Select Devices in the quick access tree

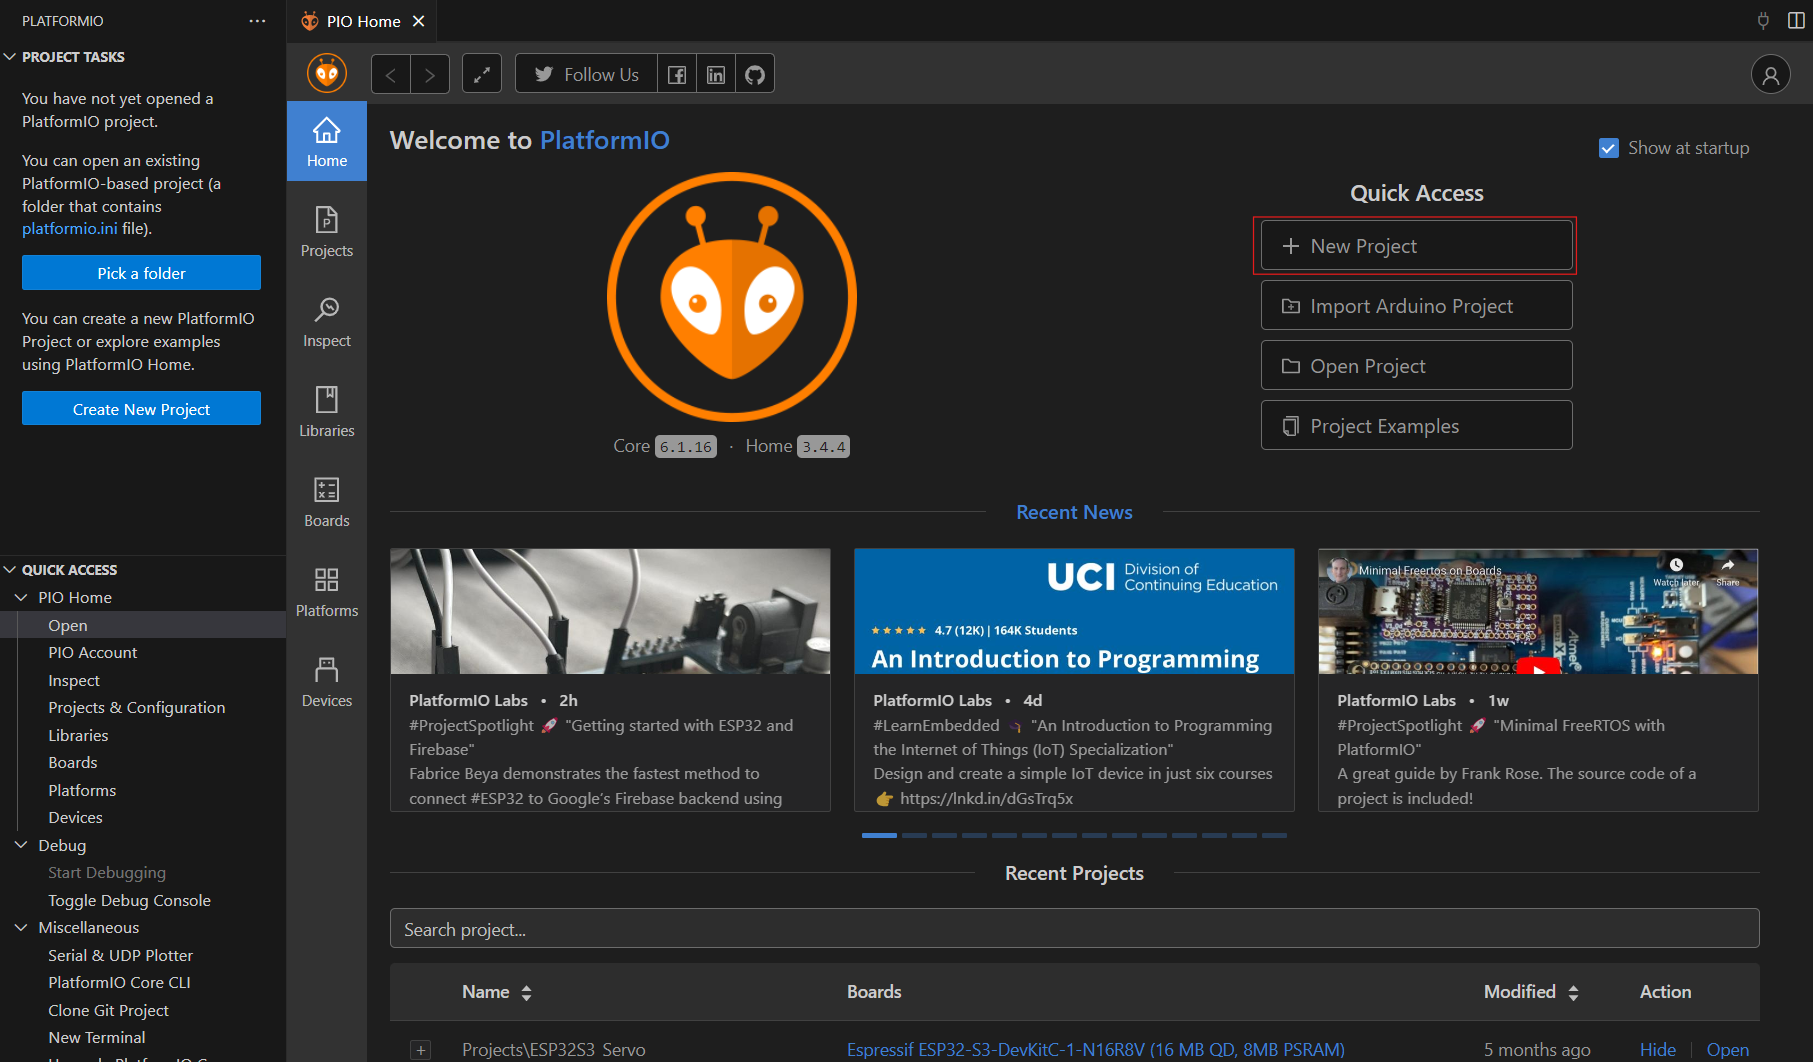143,817
